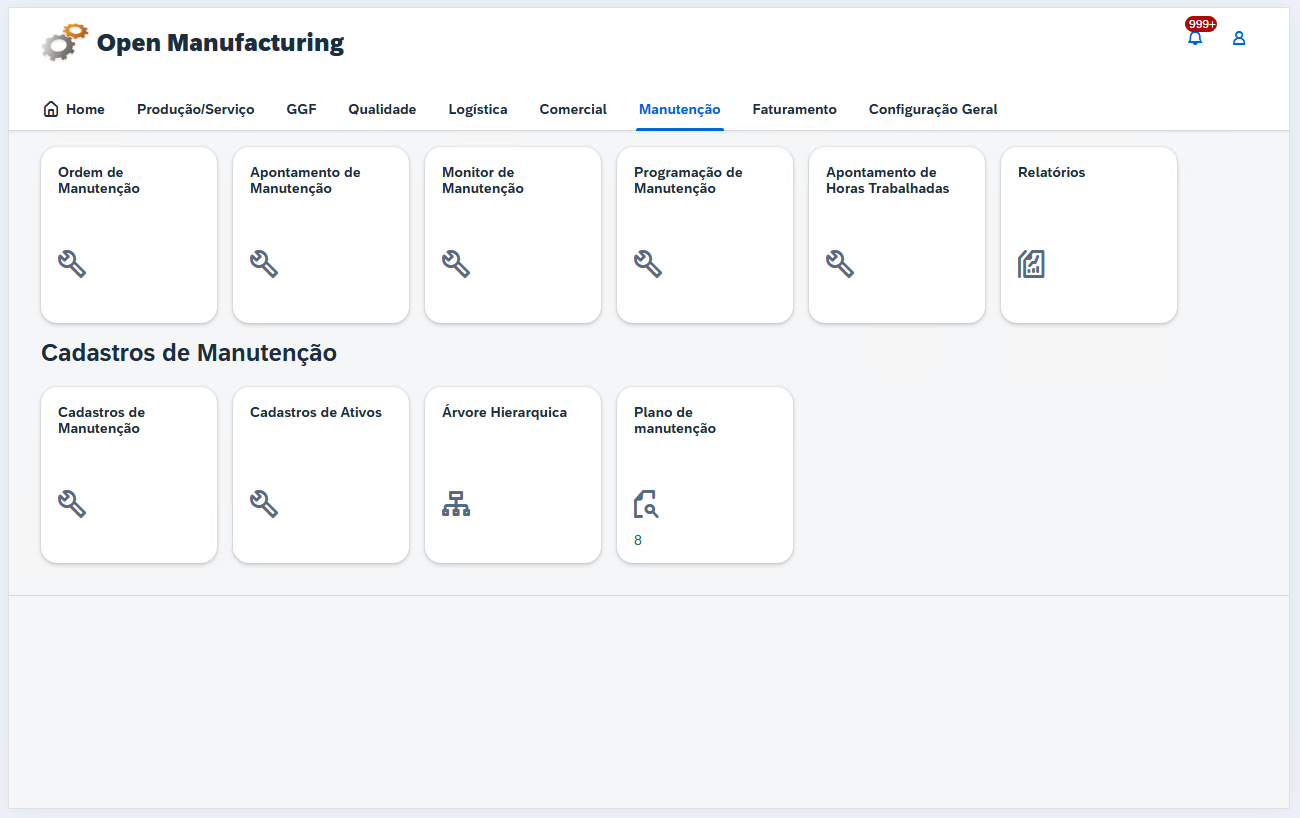This screenshot has width=1300, height=818.
Task: Open Apontamento de Horas Trabalhadas tile
Action: [x=897, y=235]
